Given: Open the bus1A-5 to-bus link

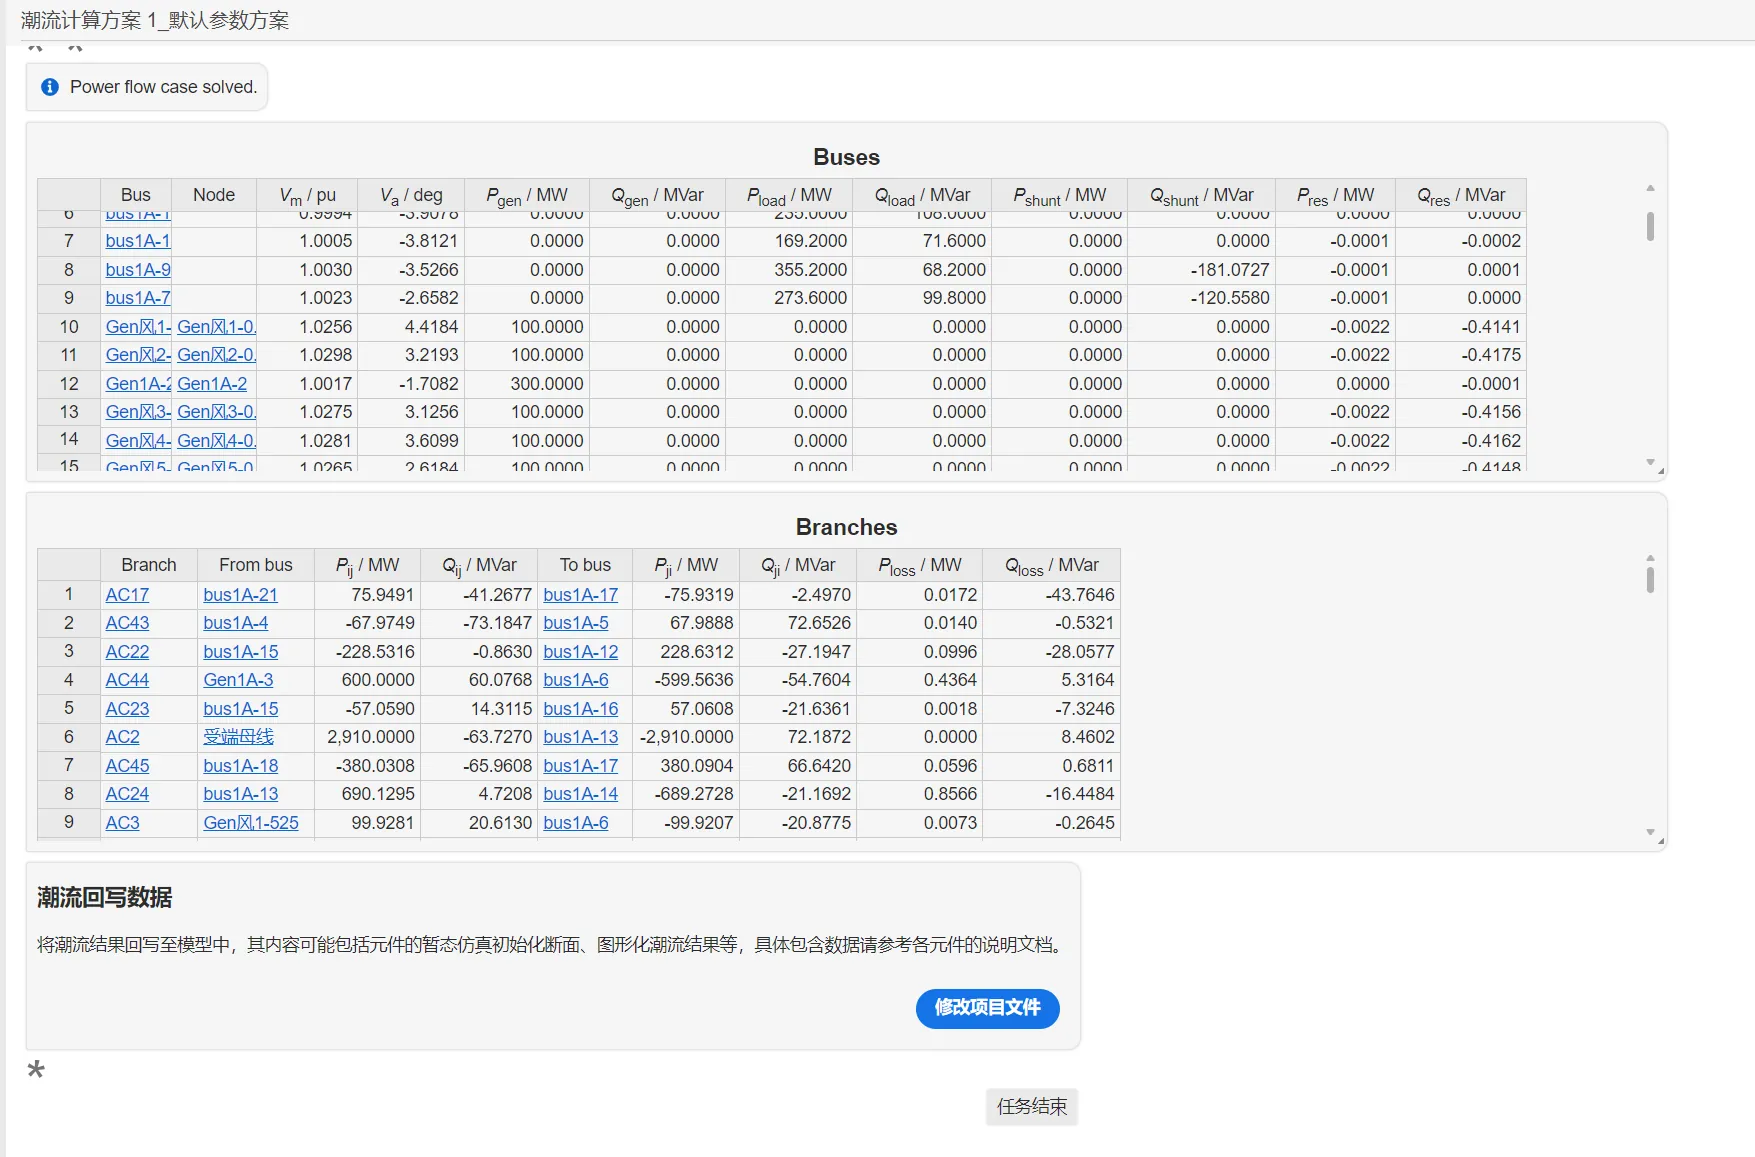Looking at the screenshot, I should 576,623.
